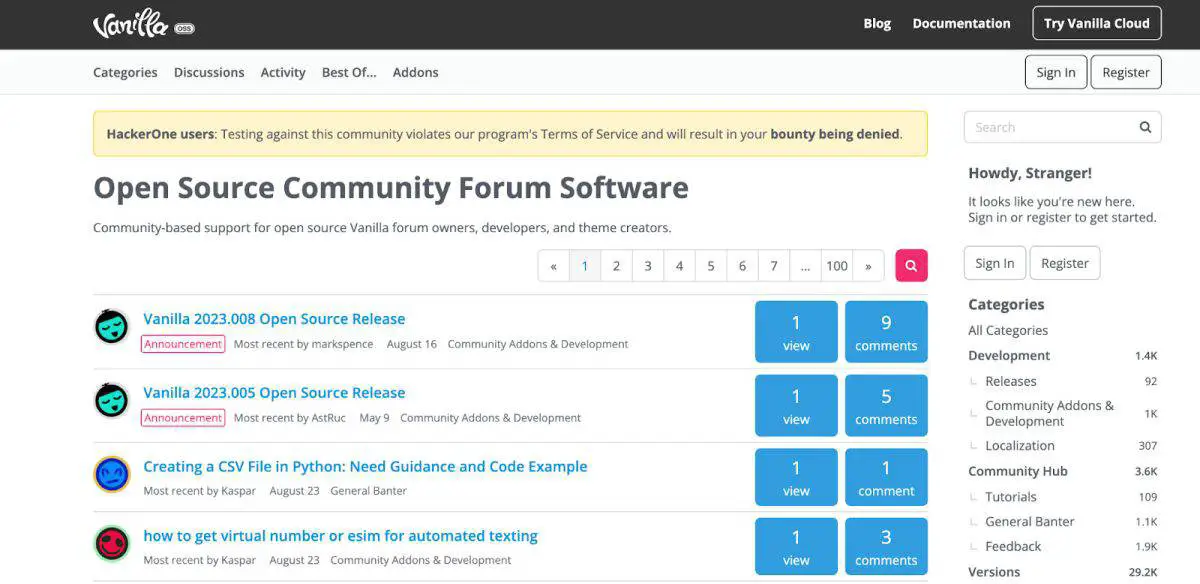The width and height of the screenshot is (1200, 584).
Task: Click the Announcement tag on 2023.005 release
Action: (183, 418)
